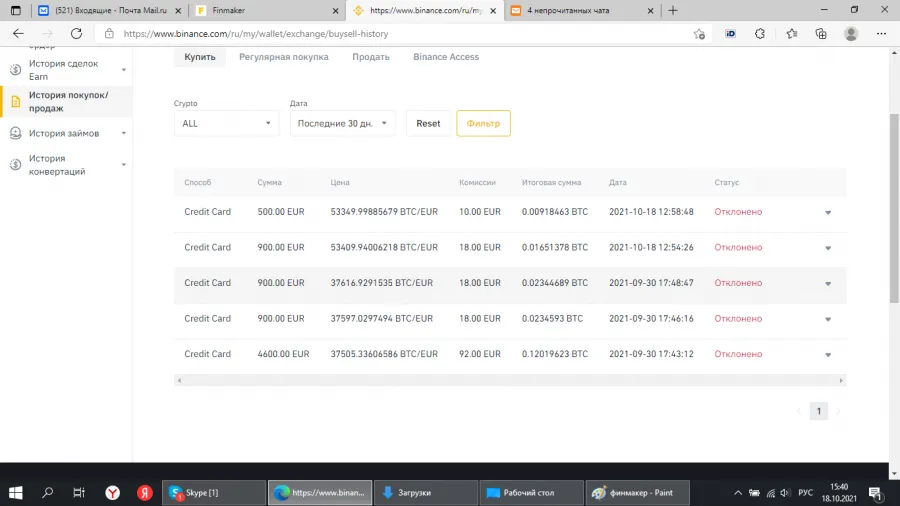Image resolution: width=900 pixels, height=506 pixels.
Task: Go to pagination page 1
Action: pos(818,411)
